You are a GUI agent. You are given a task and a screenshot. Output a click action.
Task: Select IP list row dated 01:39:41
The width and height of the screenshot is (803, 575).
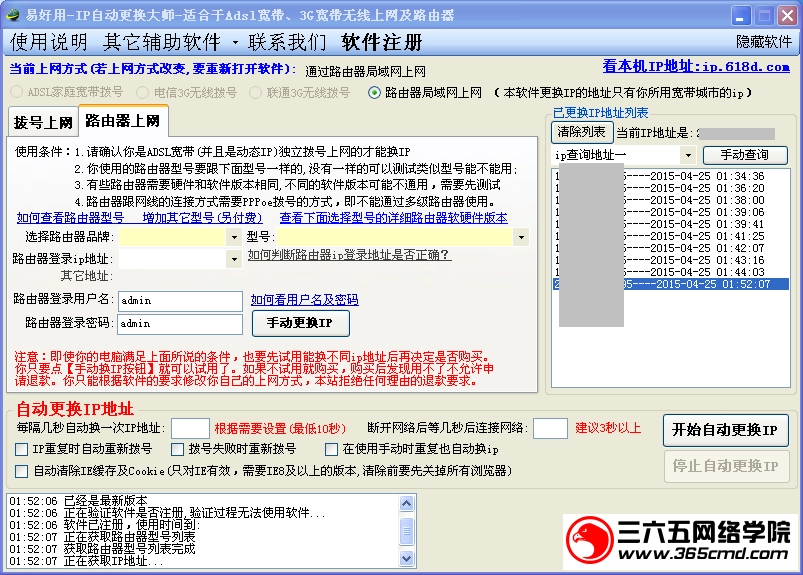point(670,224)
